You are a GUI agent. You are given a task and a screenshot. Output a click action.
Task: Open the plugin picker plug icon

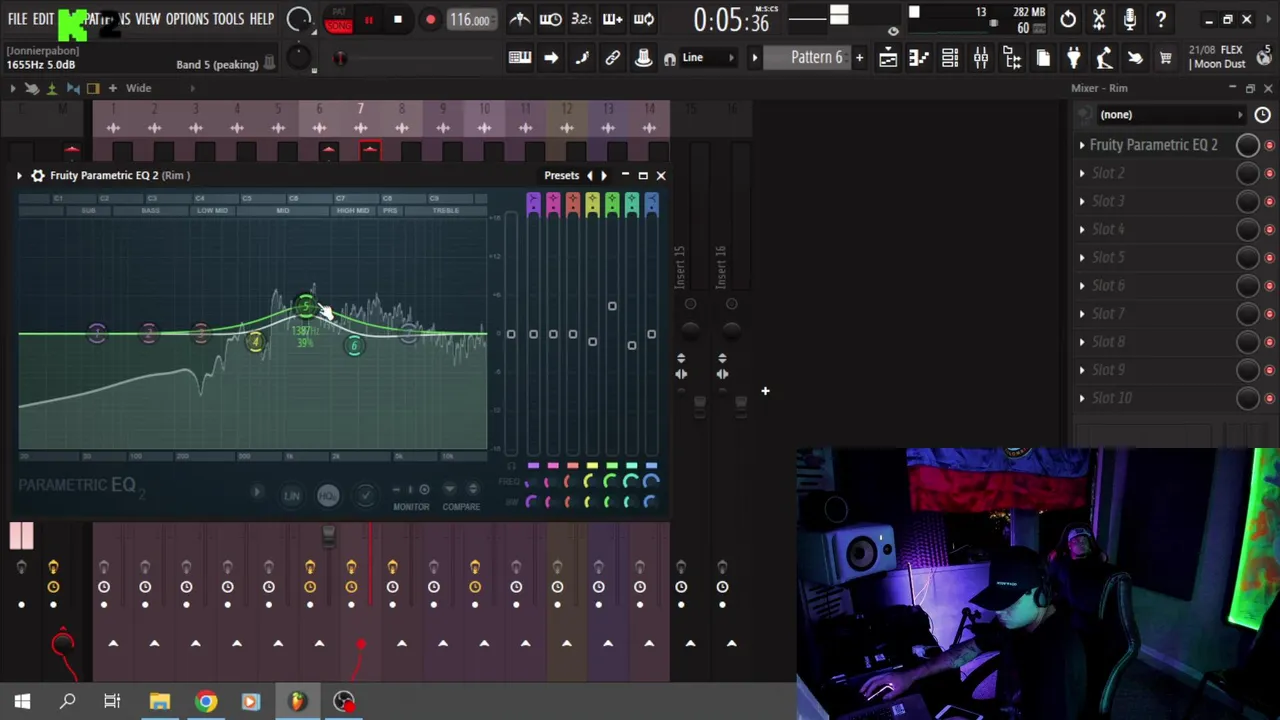(1073, 58)
